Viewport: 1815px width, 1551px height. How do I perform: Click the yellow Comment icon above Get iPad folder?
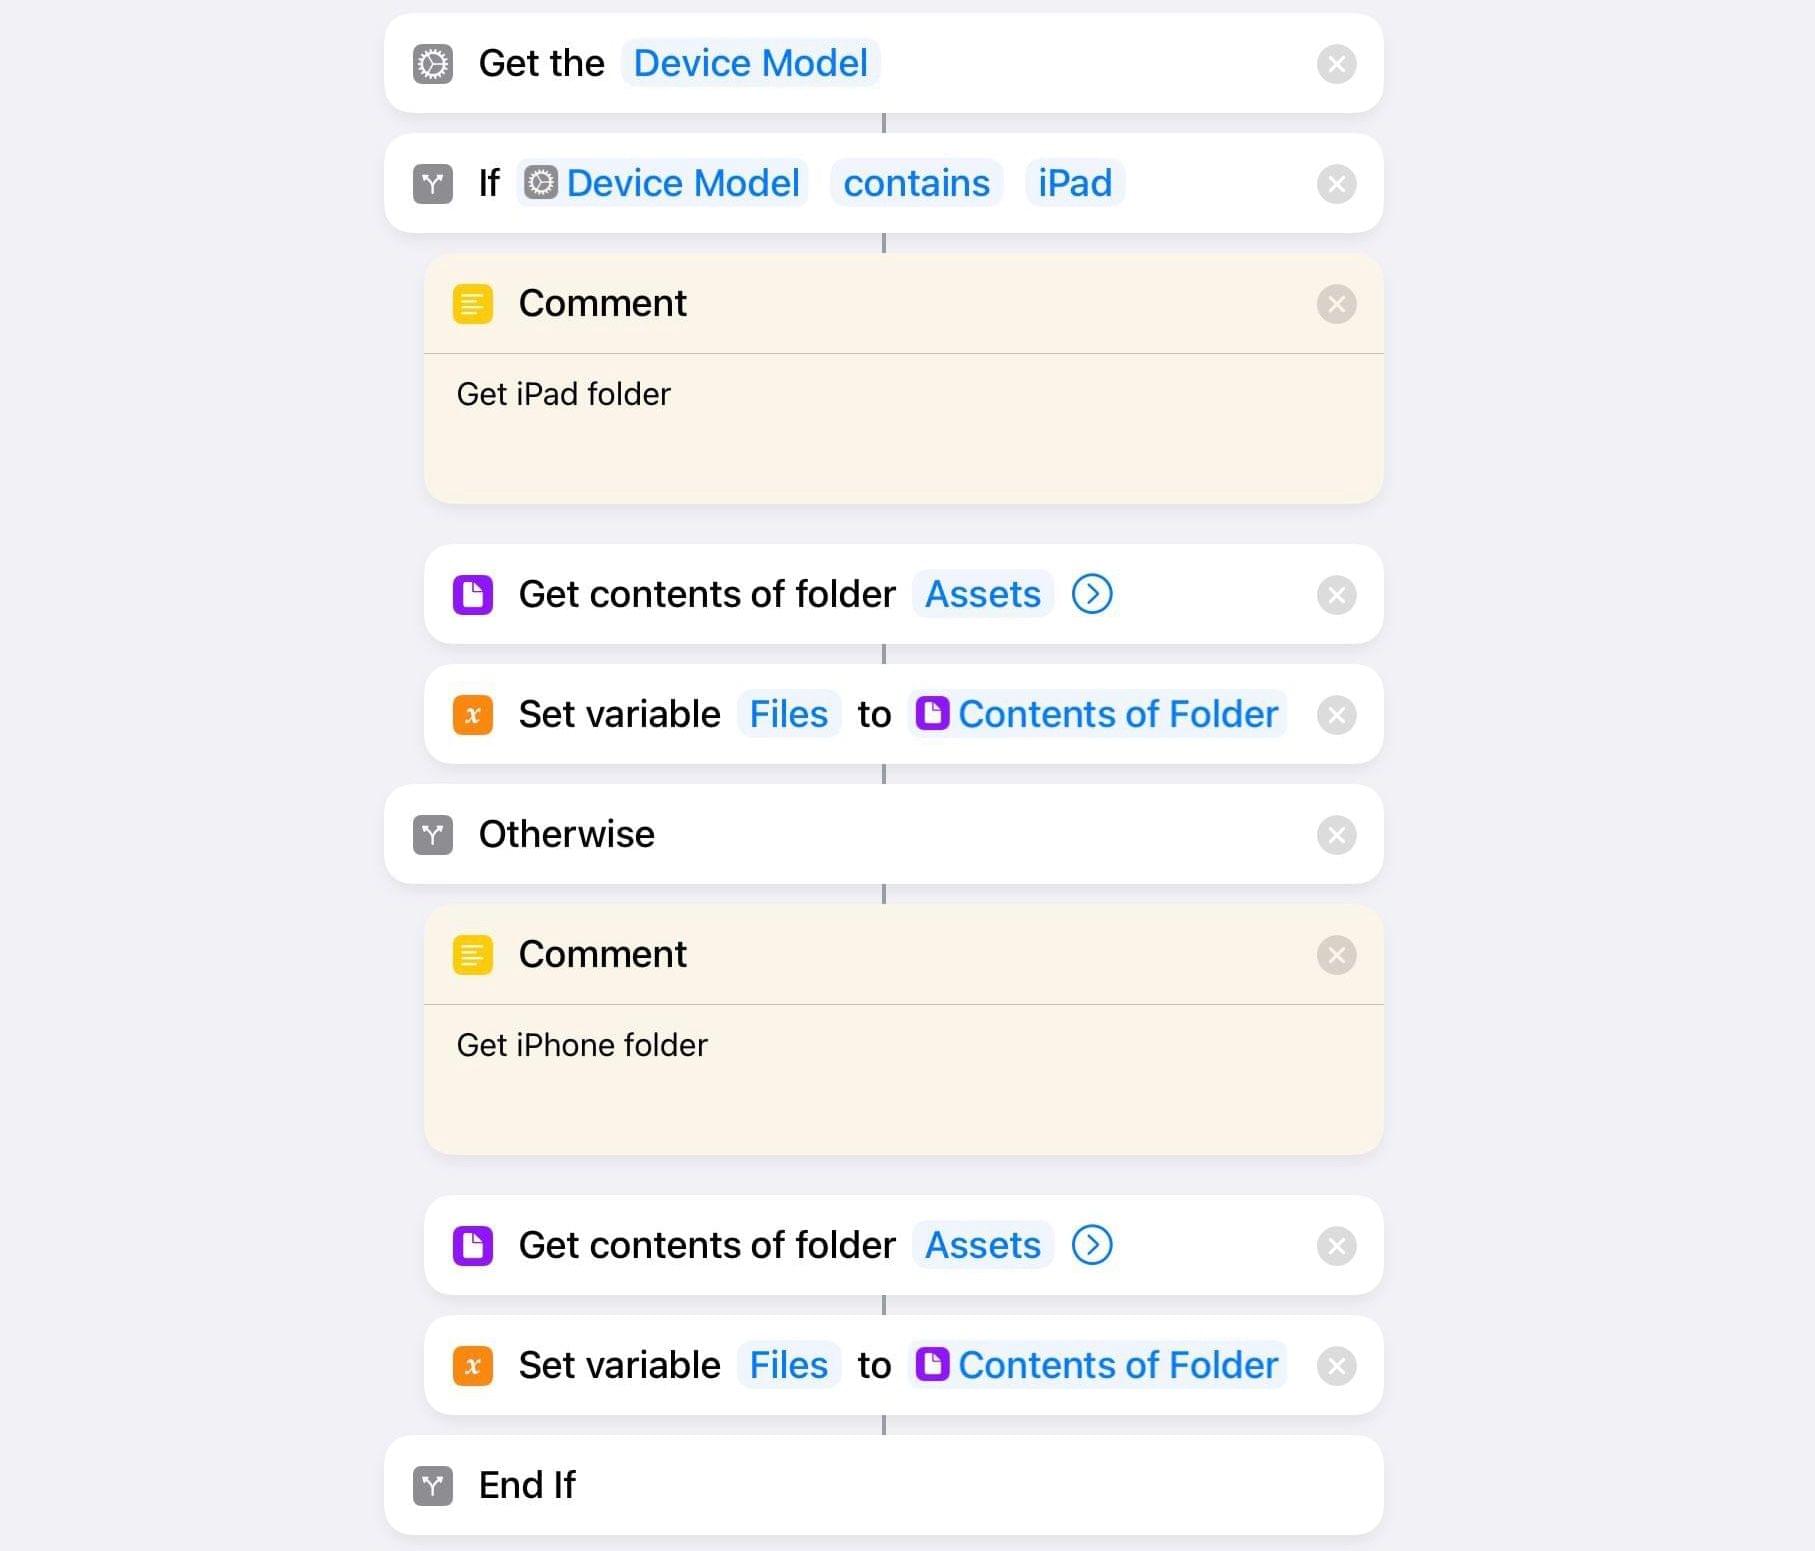click(x=473, y=304)
